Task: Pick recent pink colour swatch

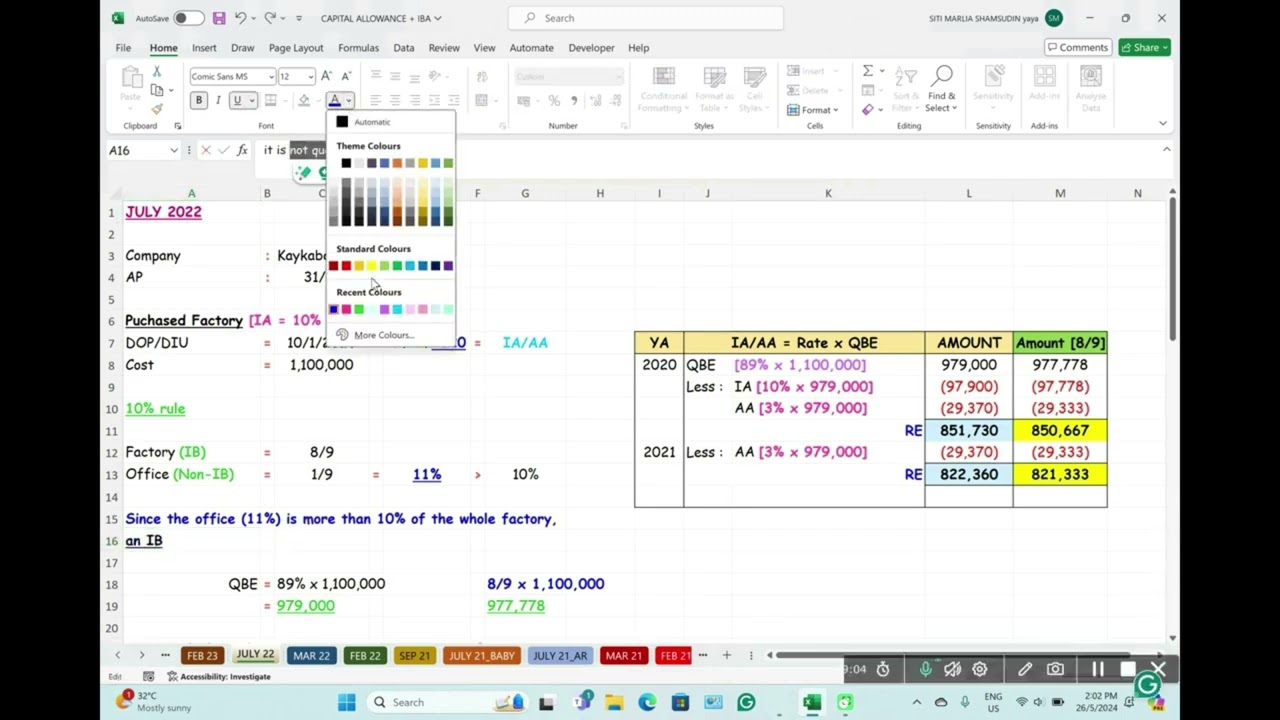Action: 346,309
